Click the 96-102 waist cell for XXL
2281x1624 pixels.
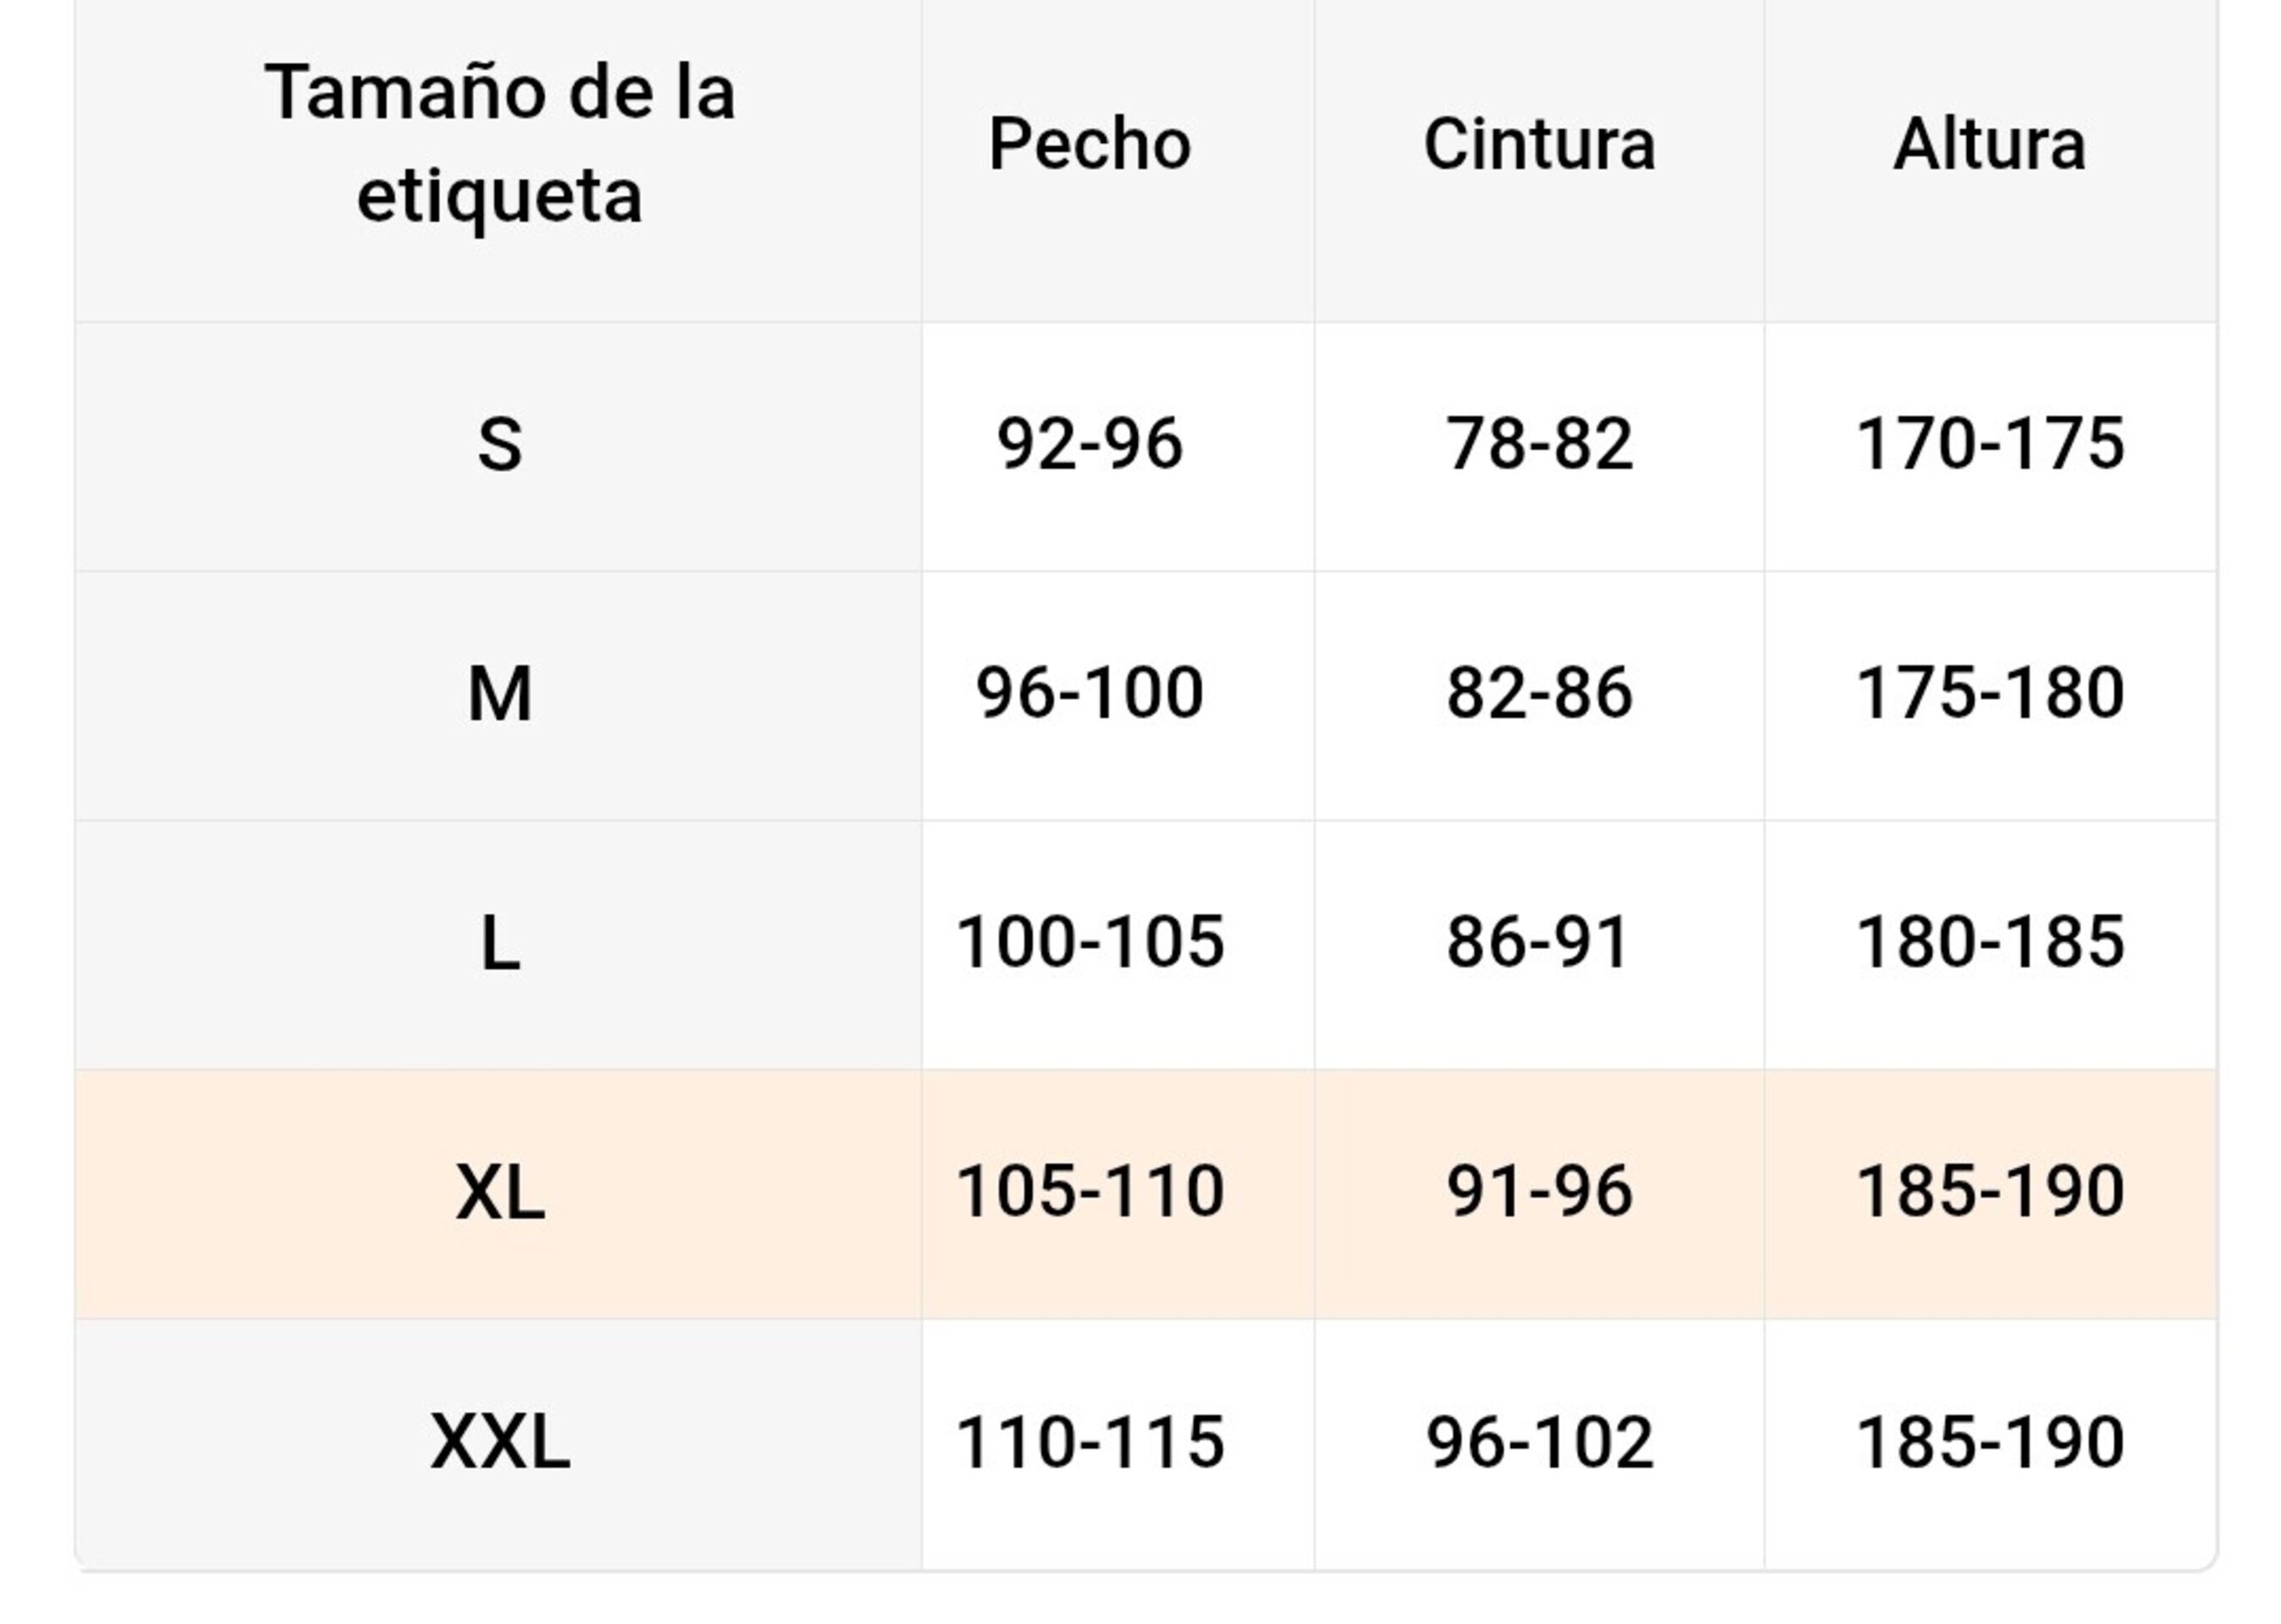coord(1539,1441)
